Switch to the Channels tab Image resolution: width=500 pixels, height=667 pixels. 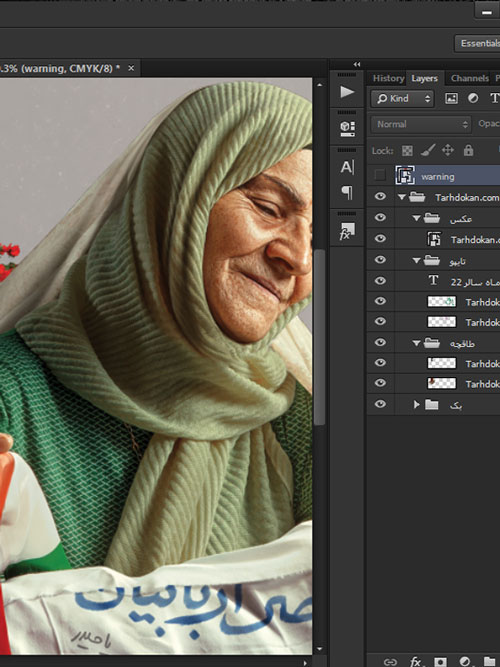click(x=469, y=78)
